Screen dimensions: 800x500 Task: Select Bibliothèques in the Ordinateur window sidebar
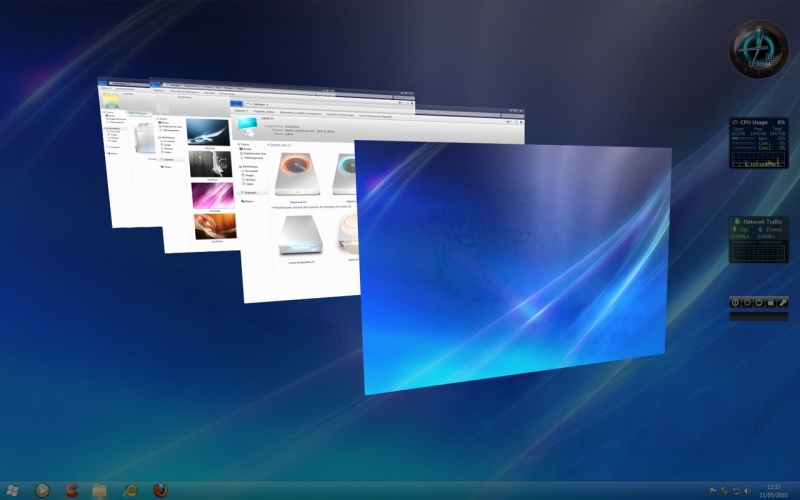coord(249,167)
